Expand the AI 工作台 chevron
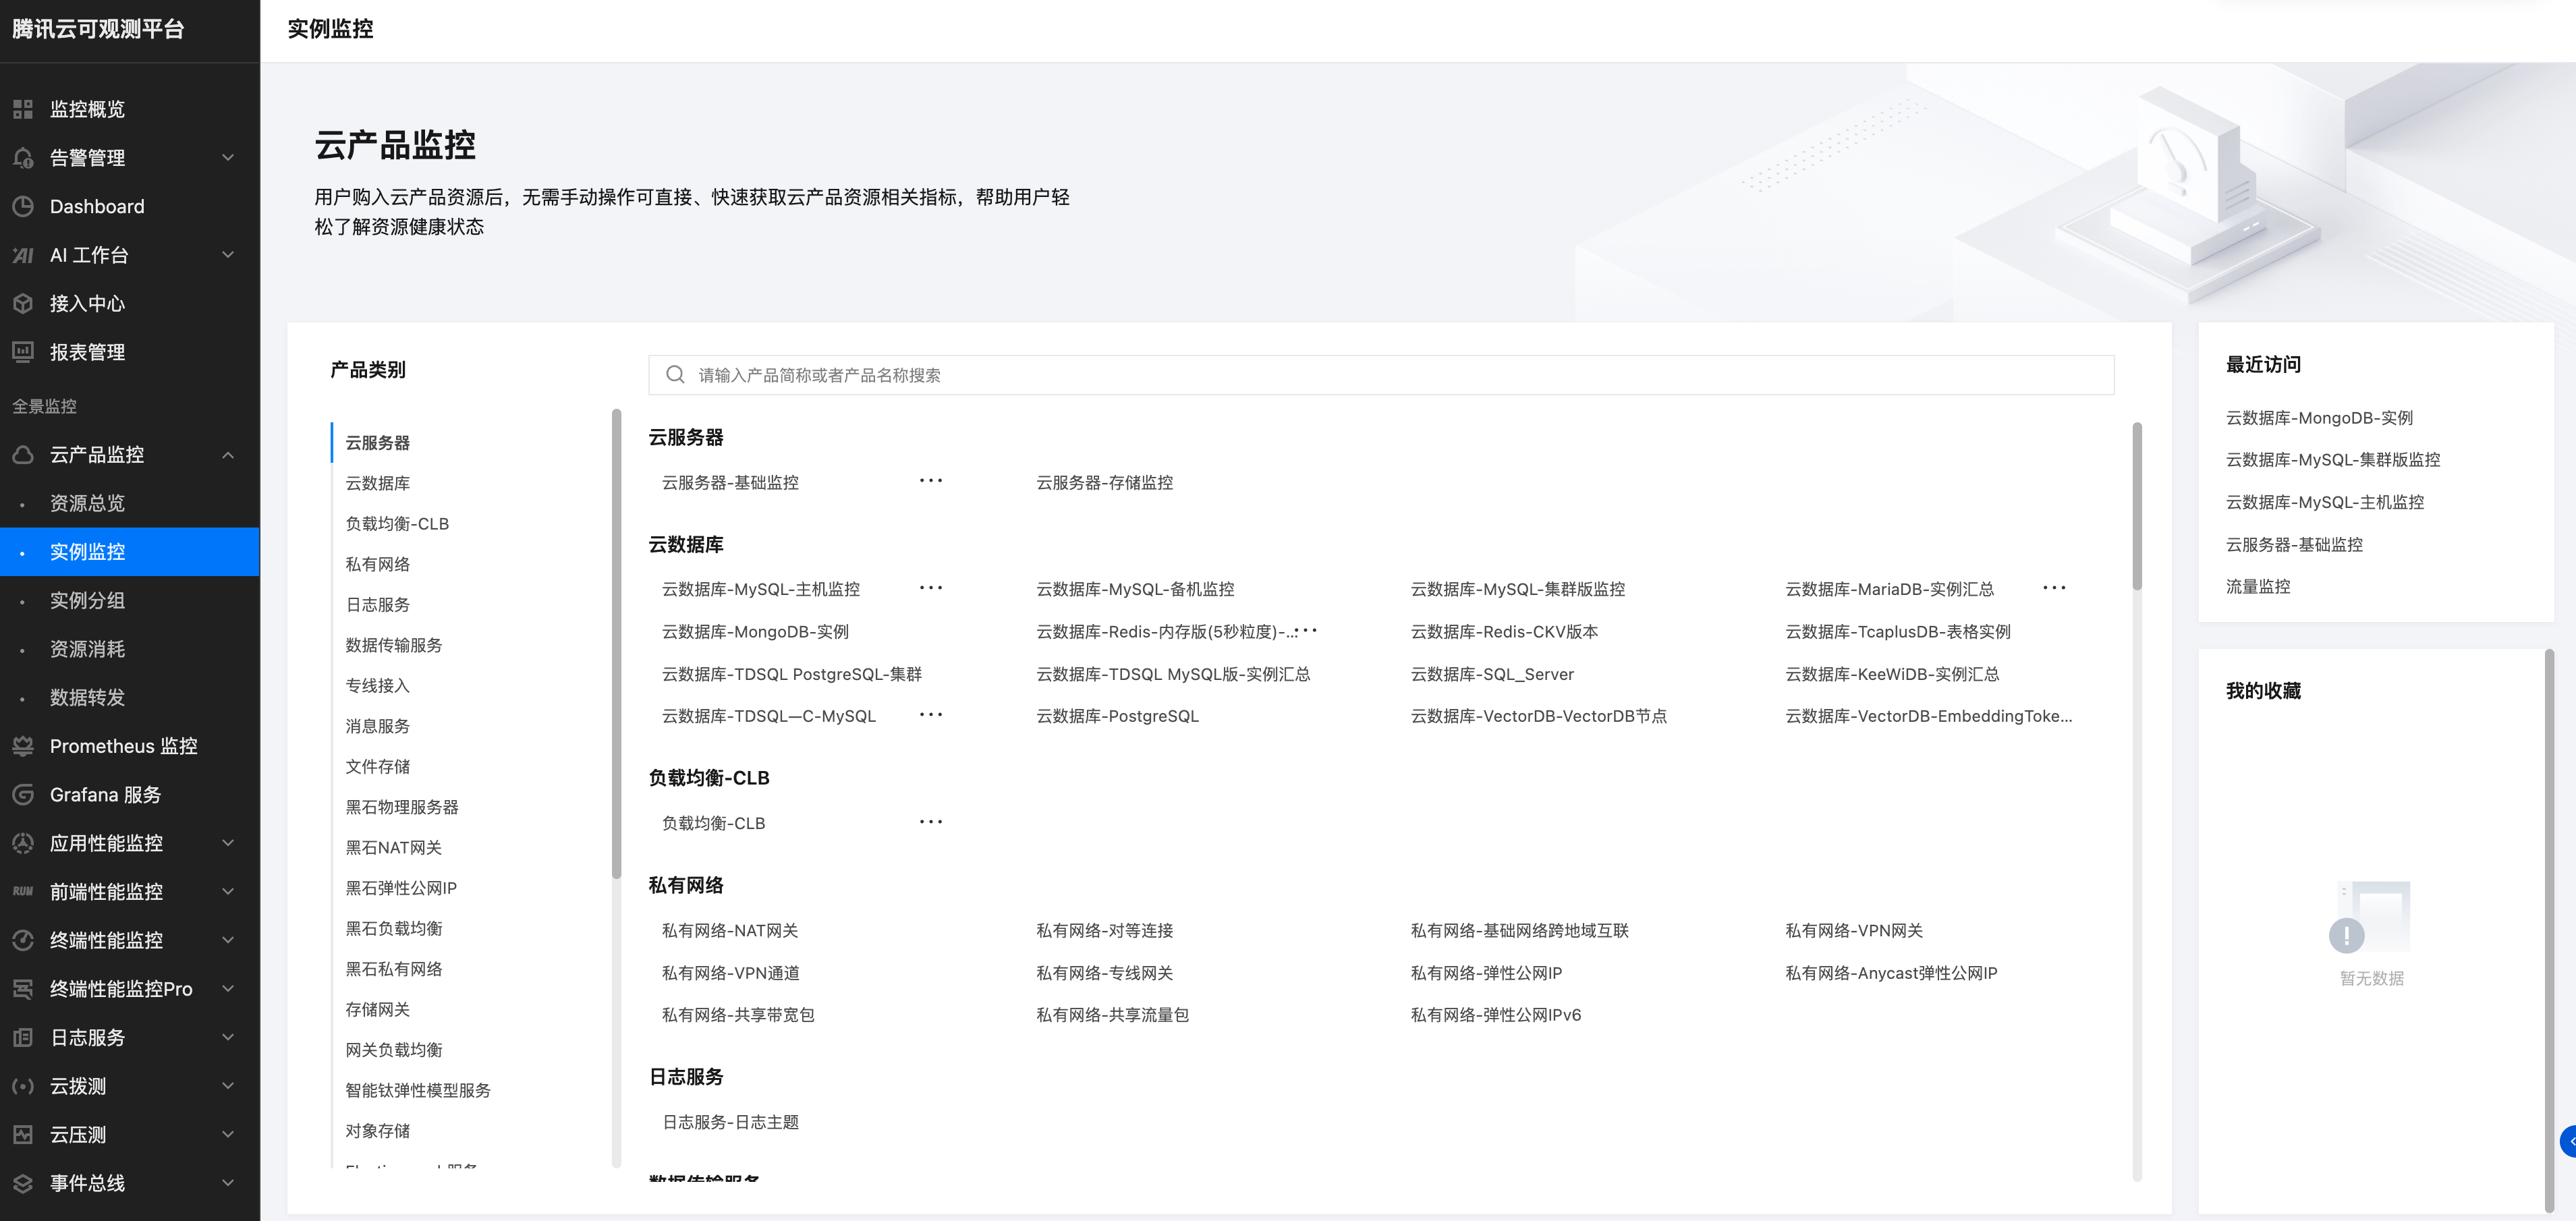The width and height of the screenshot is (2576, 1221). point(228,255)
